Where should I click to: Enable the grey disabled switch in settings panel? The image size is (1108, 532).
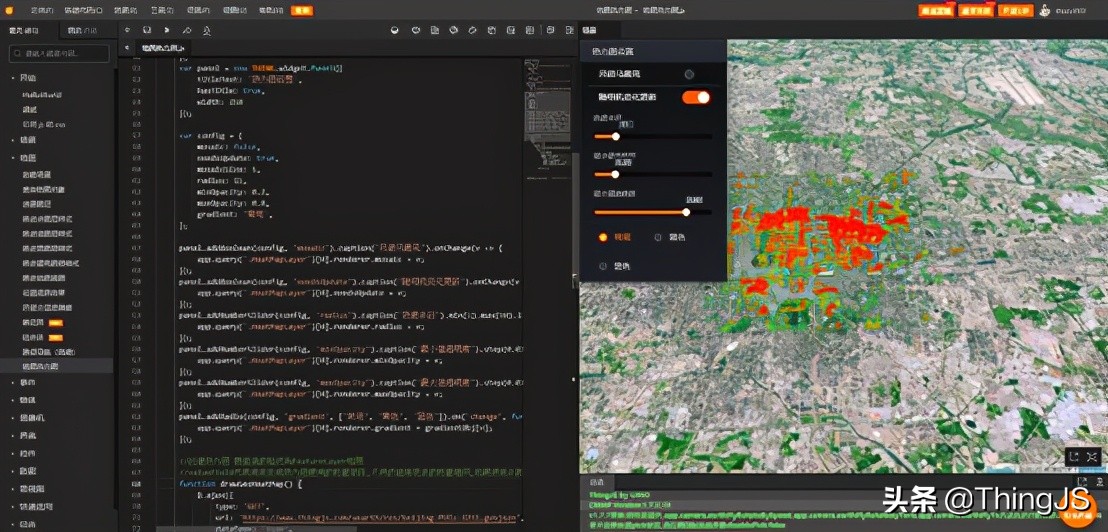point(689,74)
